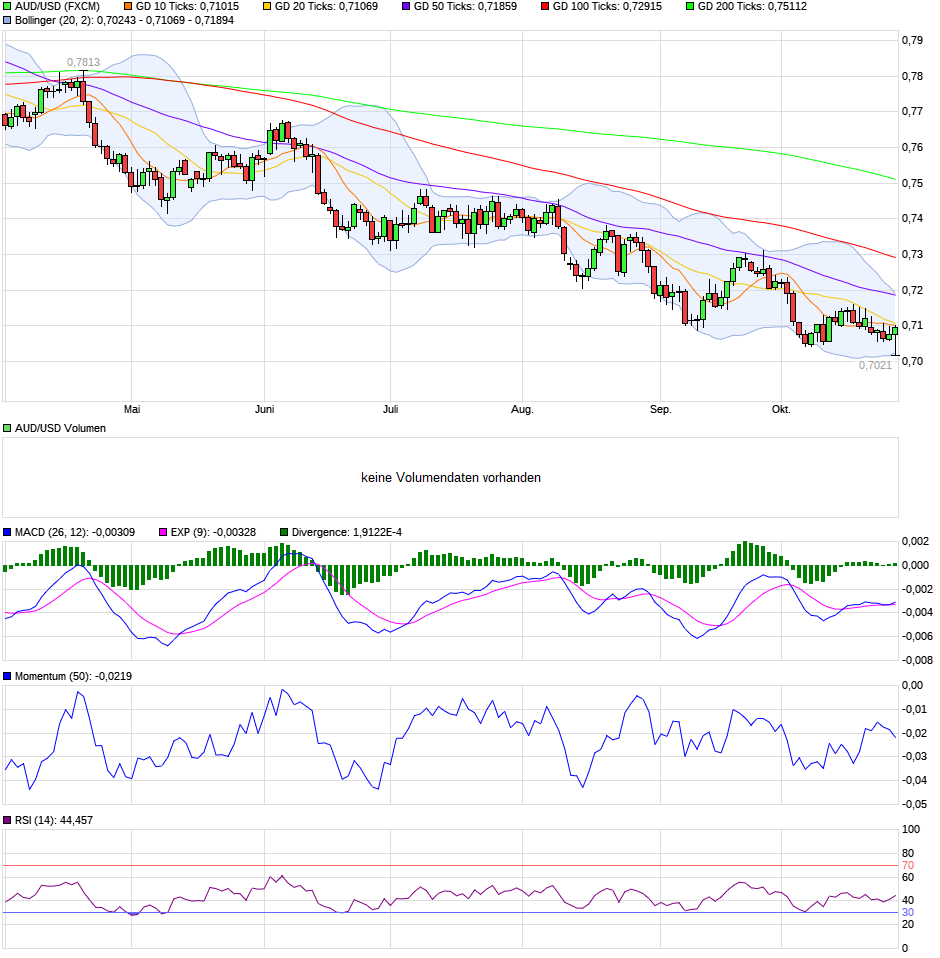The width and height of the screenshot is (940, 958).
Task: Click the GD 50 Ticks: 0,71859 label
Action: pyautogui.click(x=465, y=7)
